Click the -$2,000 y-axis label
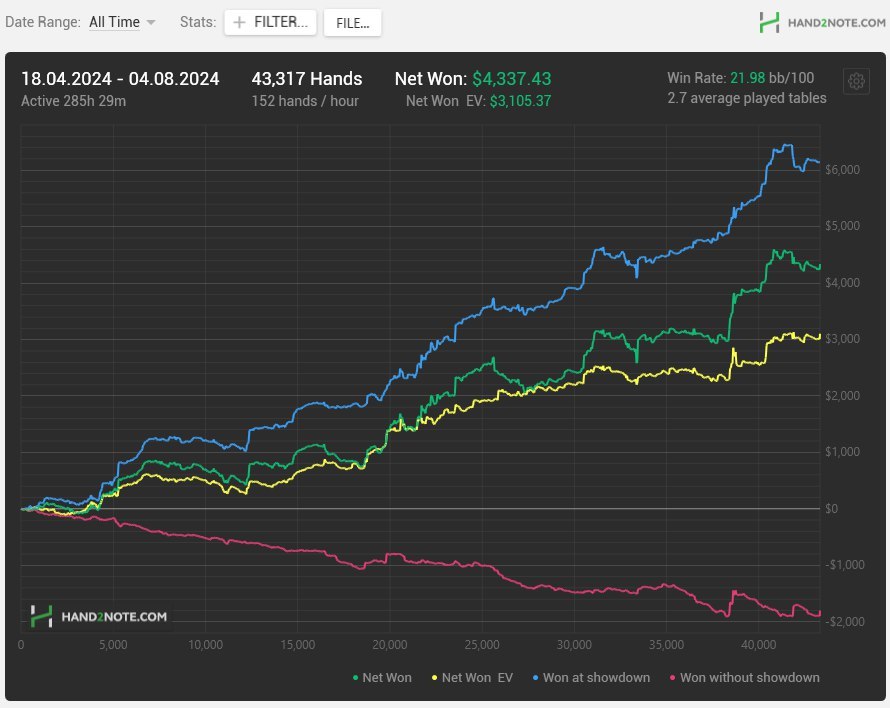Image resolution: width=890 pixels, height=708 pixels. point(845,622)
